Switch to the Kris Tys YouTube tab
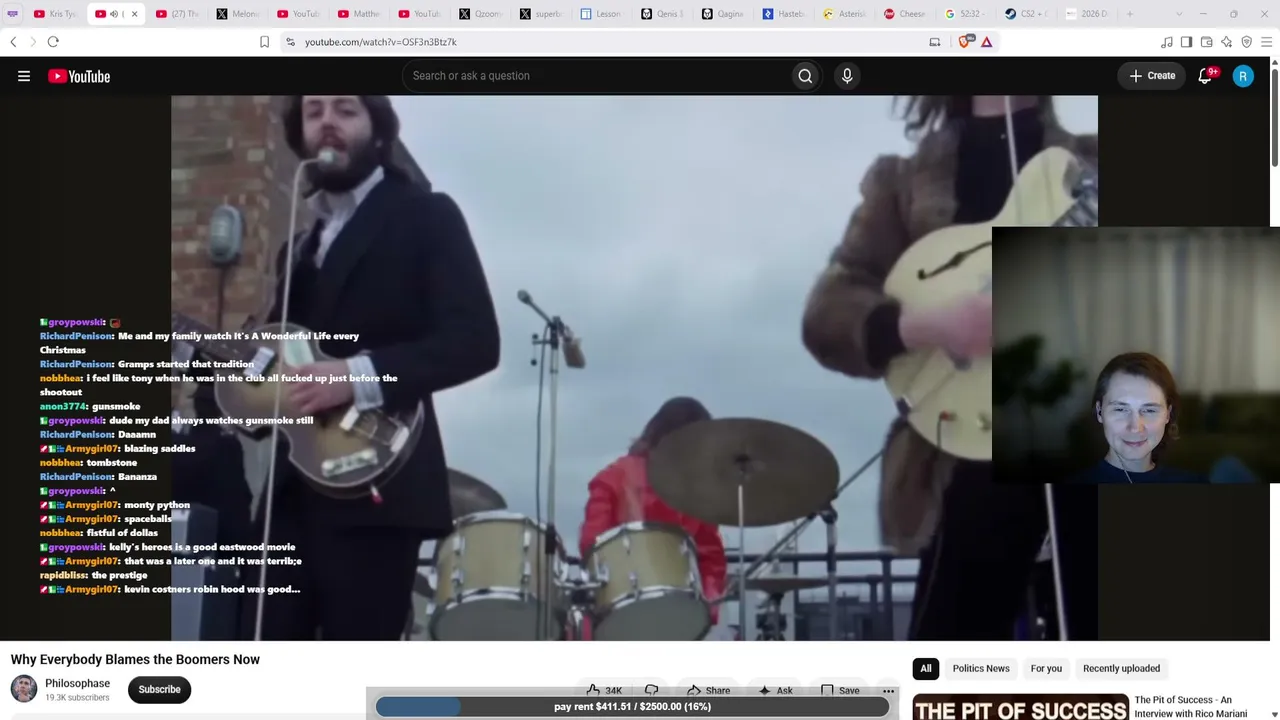 point(55,14)
